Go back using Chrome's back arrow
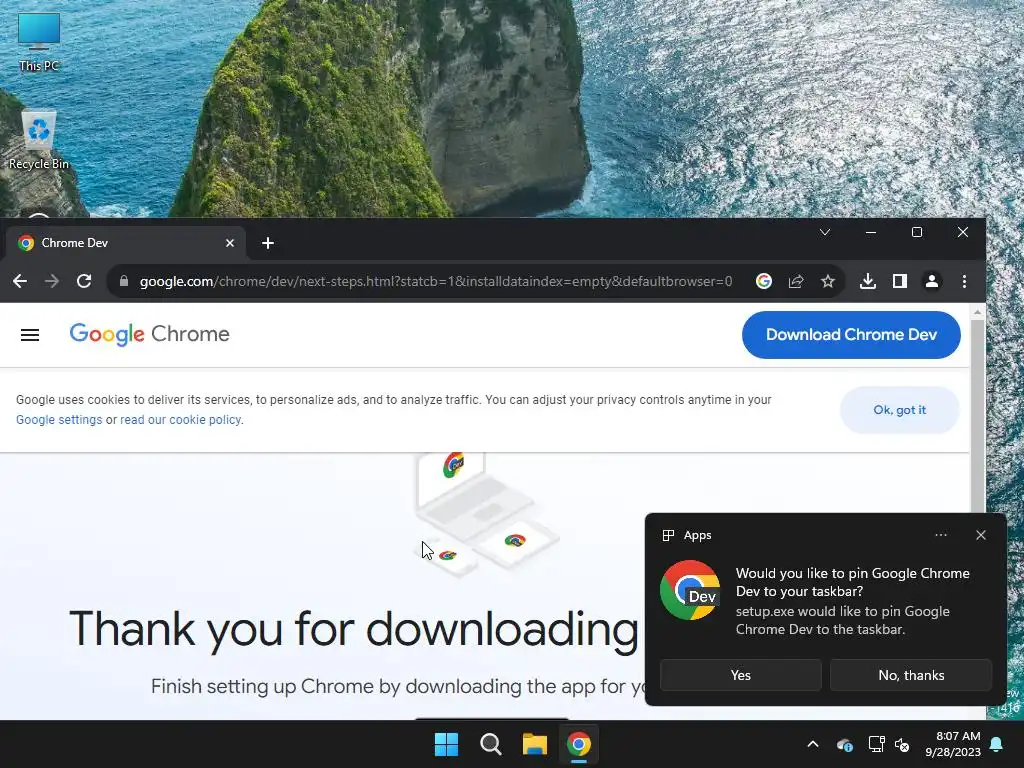Screen dimensions: 1024x768 click(x=20, y=281)
